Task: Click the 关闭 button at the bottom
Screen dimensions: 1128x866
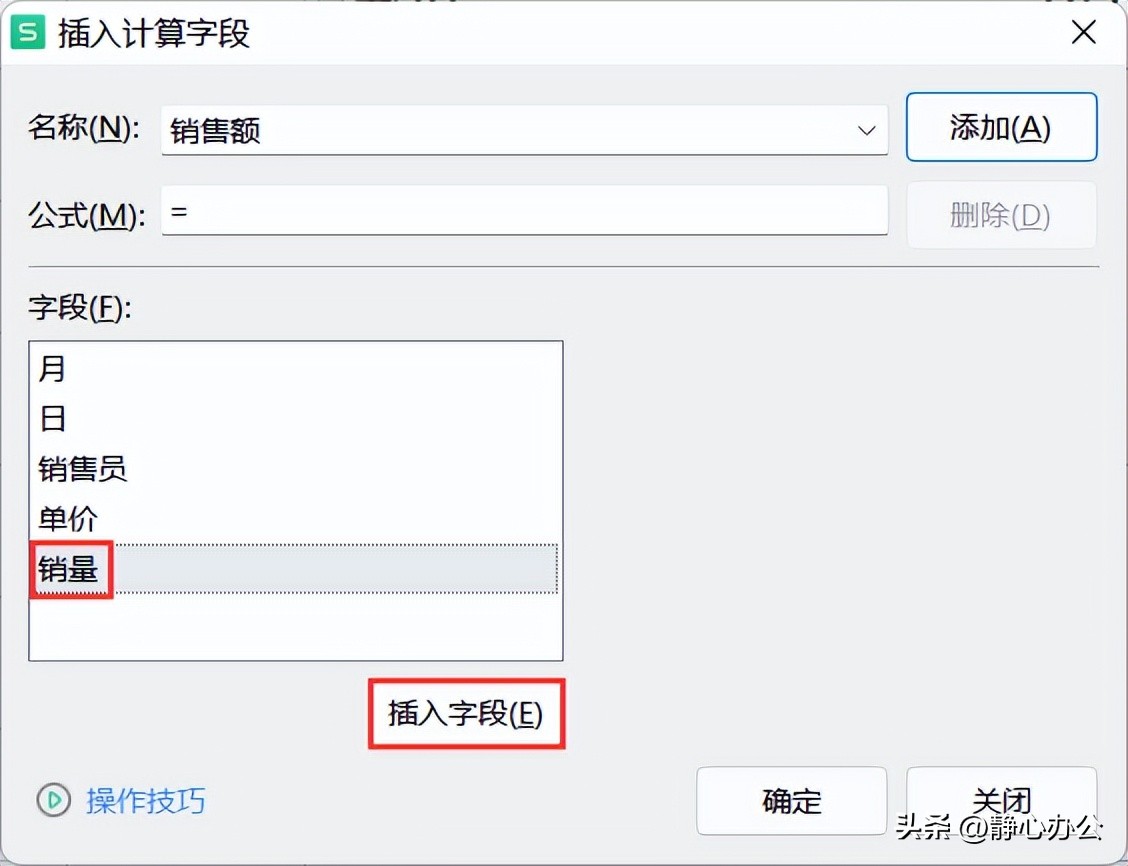Action: click(1001, 801)
